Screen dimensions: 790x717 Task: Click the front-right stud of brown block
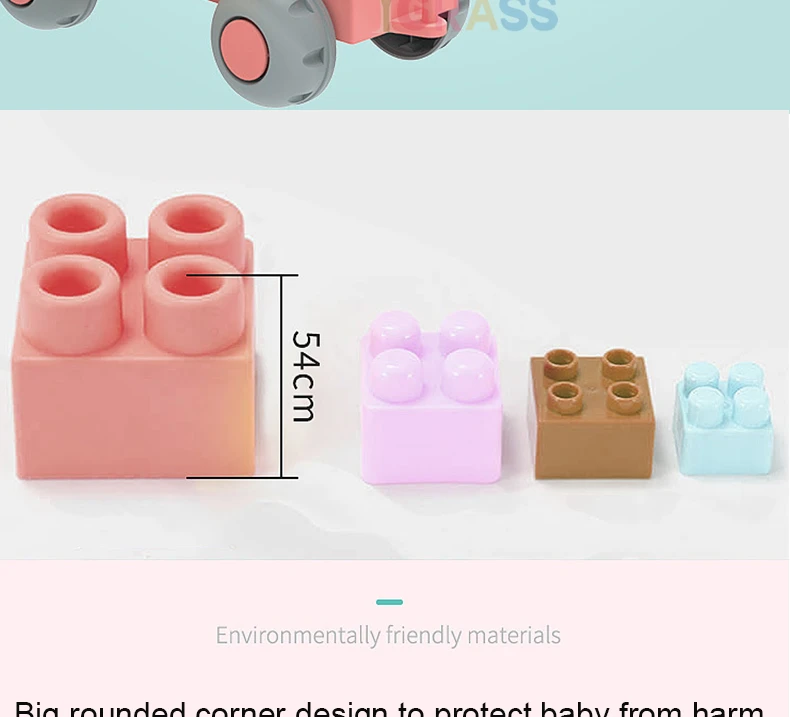[x=623, y=397]
